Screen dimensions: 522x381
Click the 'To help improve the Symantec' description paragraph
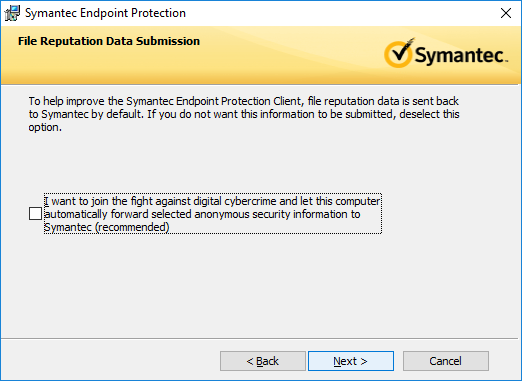(x=244, y=114)
